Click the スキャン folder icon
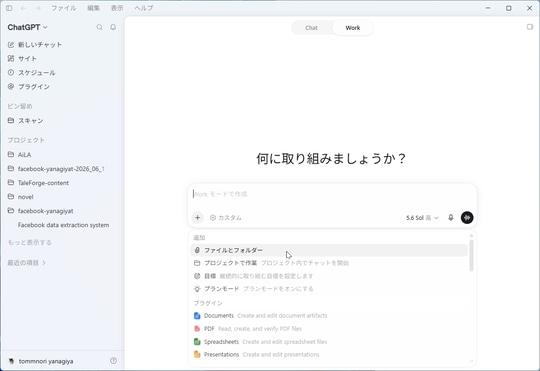540x371 pixels. [11, 121]
